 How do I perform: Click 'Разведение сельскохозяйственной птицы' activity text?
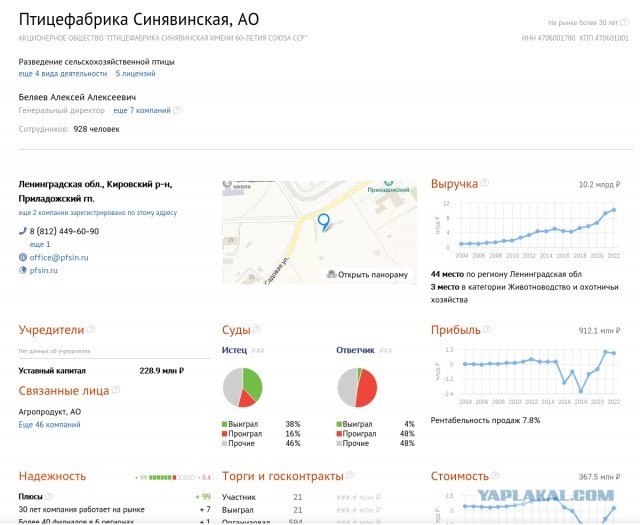[x=96, y=62]
